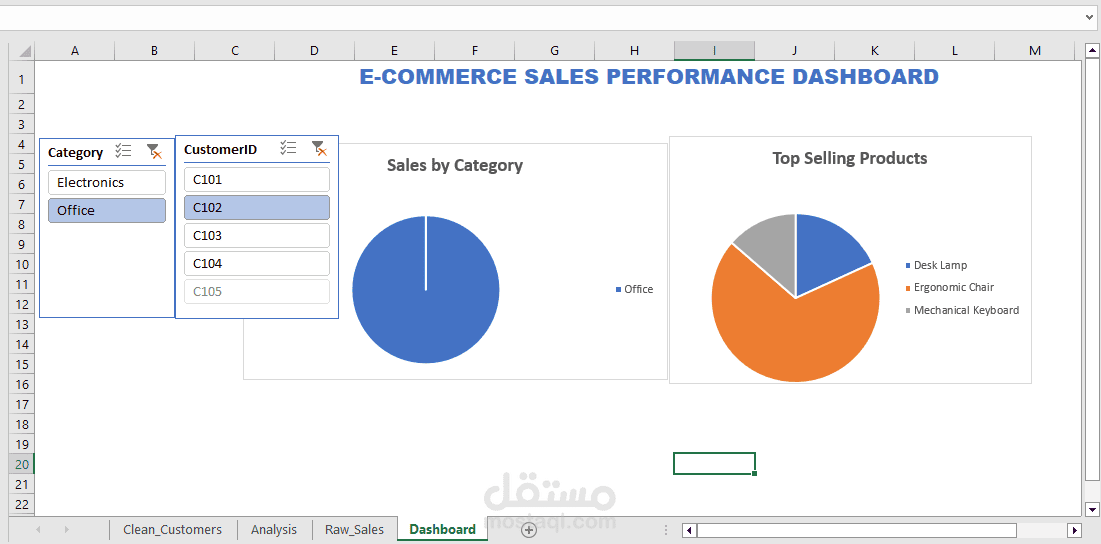Add a new sheet with the plus icon
Viewport: 1101px width, 544px height.
tap(529, 530)
